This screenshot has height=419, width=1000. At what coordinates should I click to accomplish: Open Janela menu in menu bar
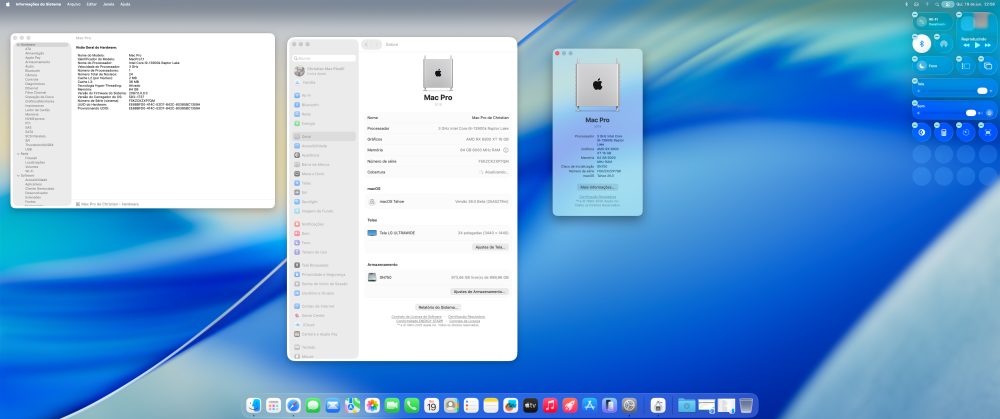coord(108,4)
